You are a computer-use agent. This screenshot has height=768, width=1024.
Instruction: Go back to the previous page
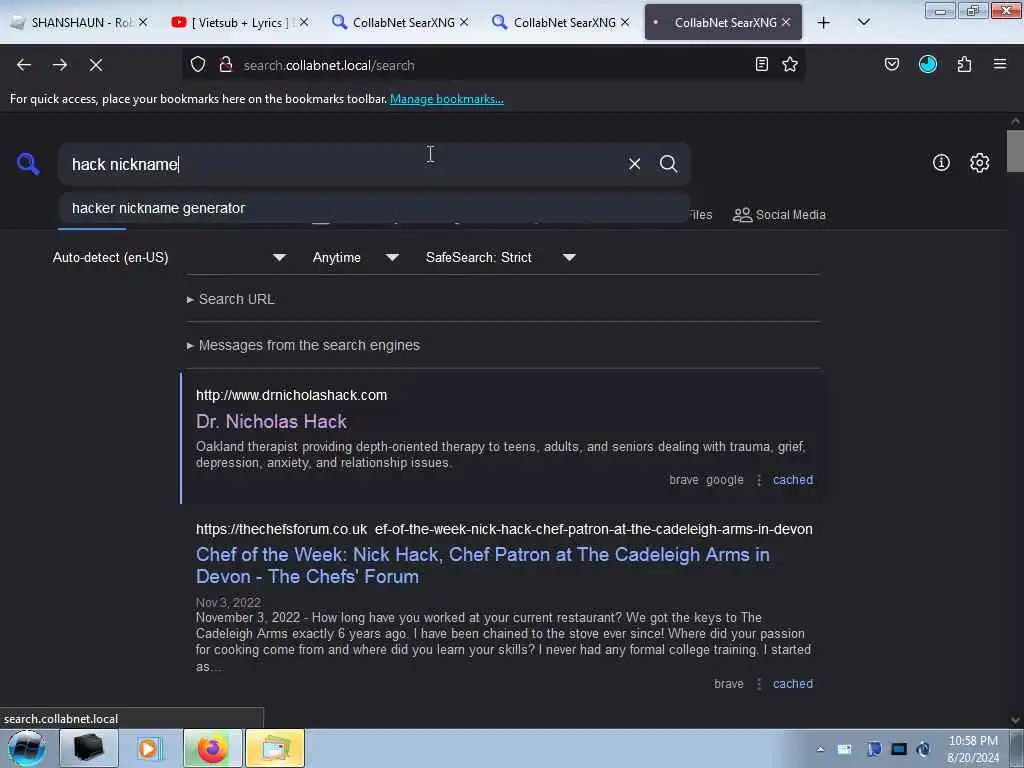coord(24,65)
